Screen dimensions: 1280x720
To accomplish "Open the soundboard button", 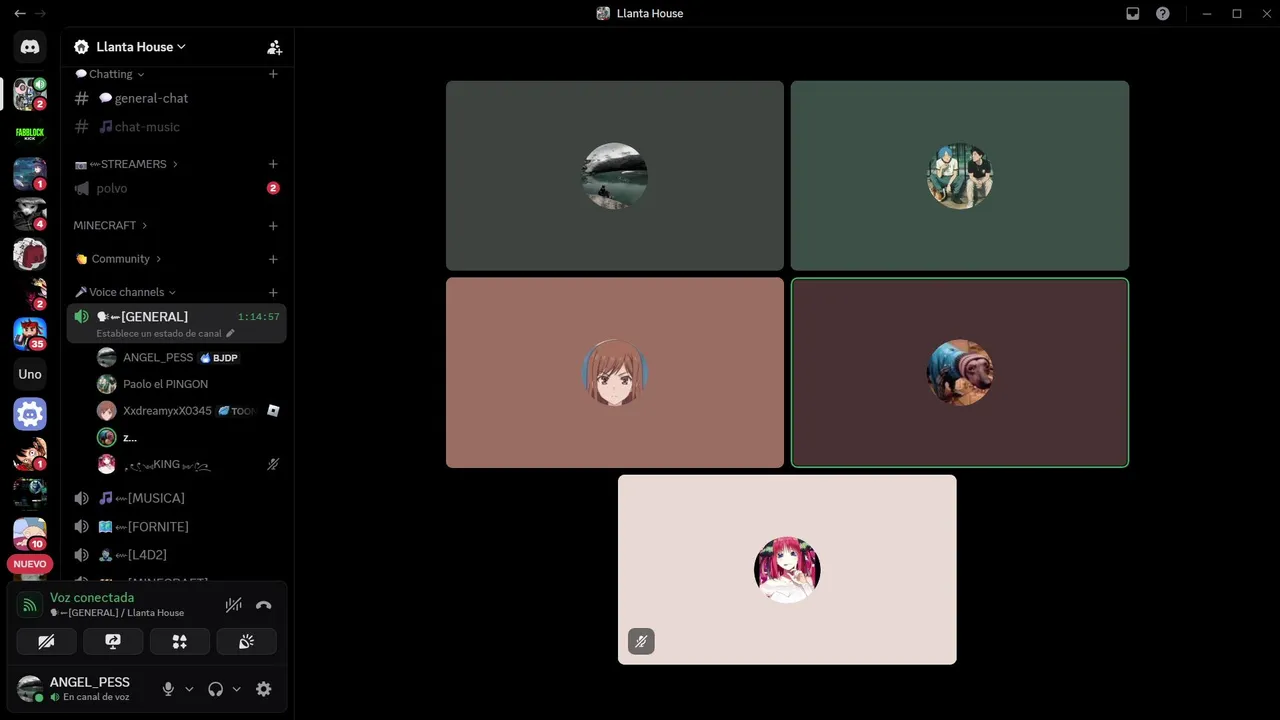I will (x=246, y=642).
